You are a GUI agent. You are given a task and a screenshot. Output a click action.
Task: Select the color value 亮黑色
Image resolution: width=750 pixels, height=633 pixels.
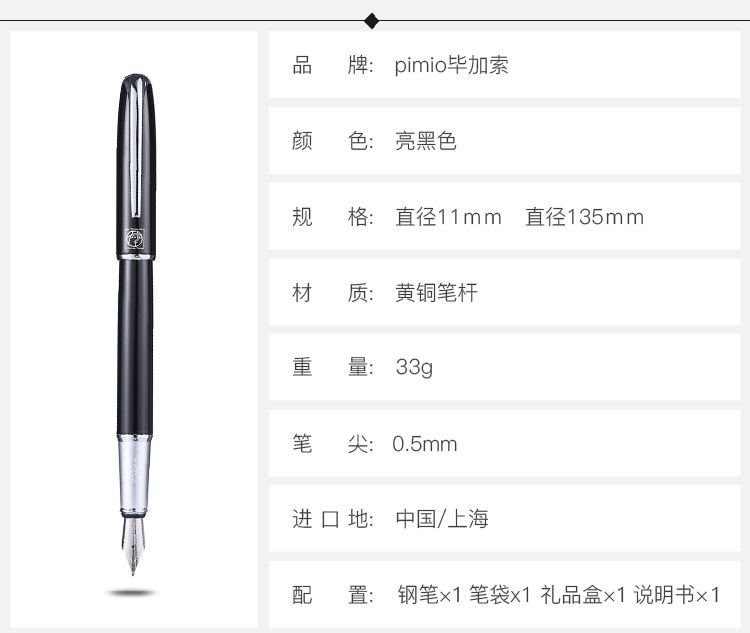426,141
